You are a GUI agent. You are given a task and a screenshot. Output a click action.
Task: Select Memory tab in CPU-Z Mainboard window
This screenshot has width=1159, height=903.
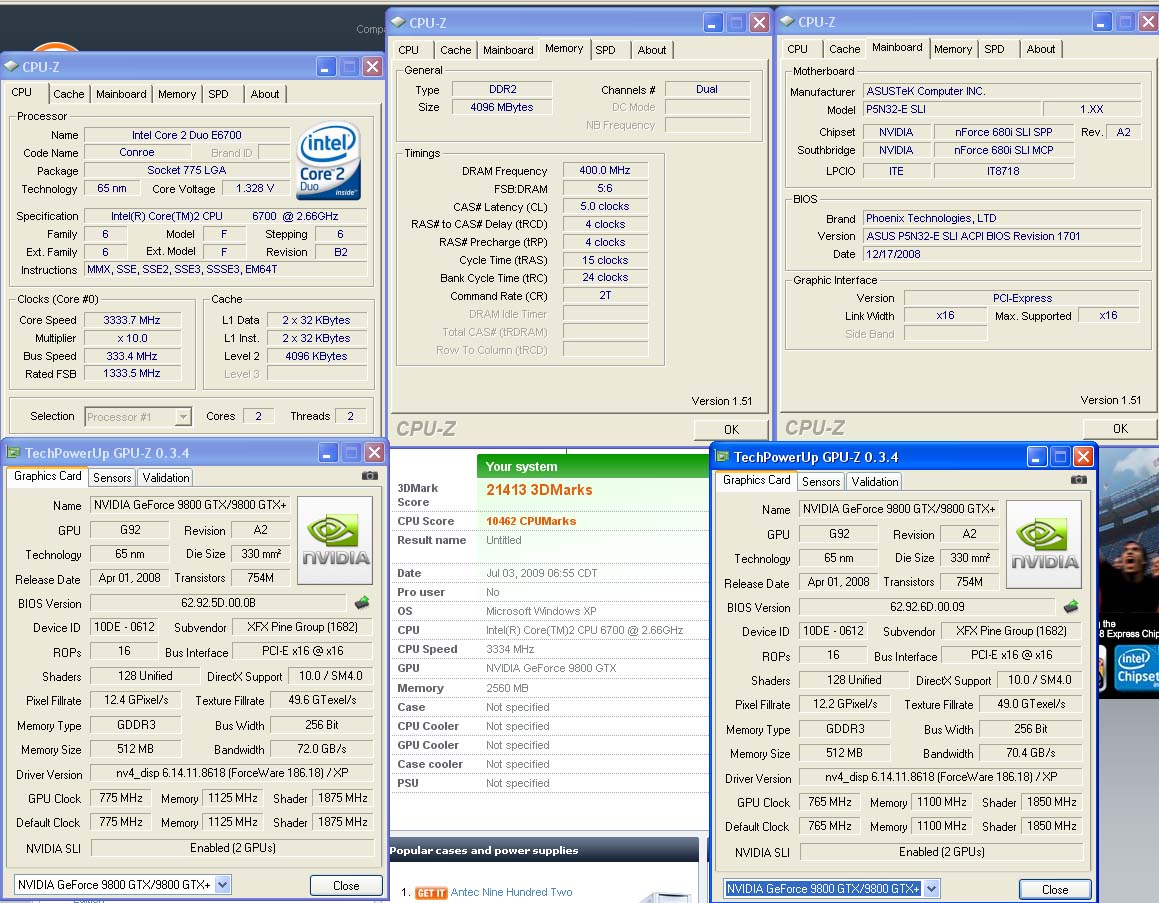pos(953,49)
